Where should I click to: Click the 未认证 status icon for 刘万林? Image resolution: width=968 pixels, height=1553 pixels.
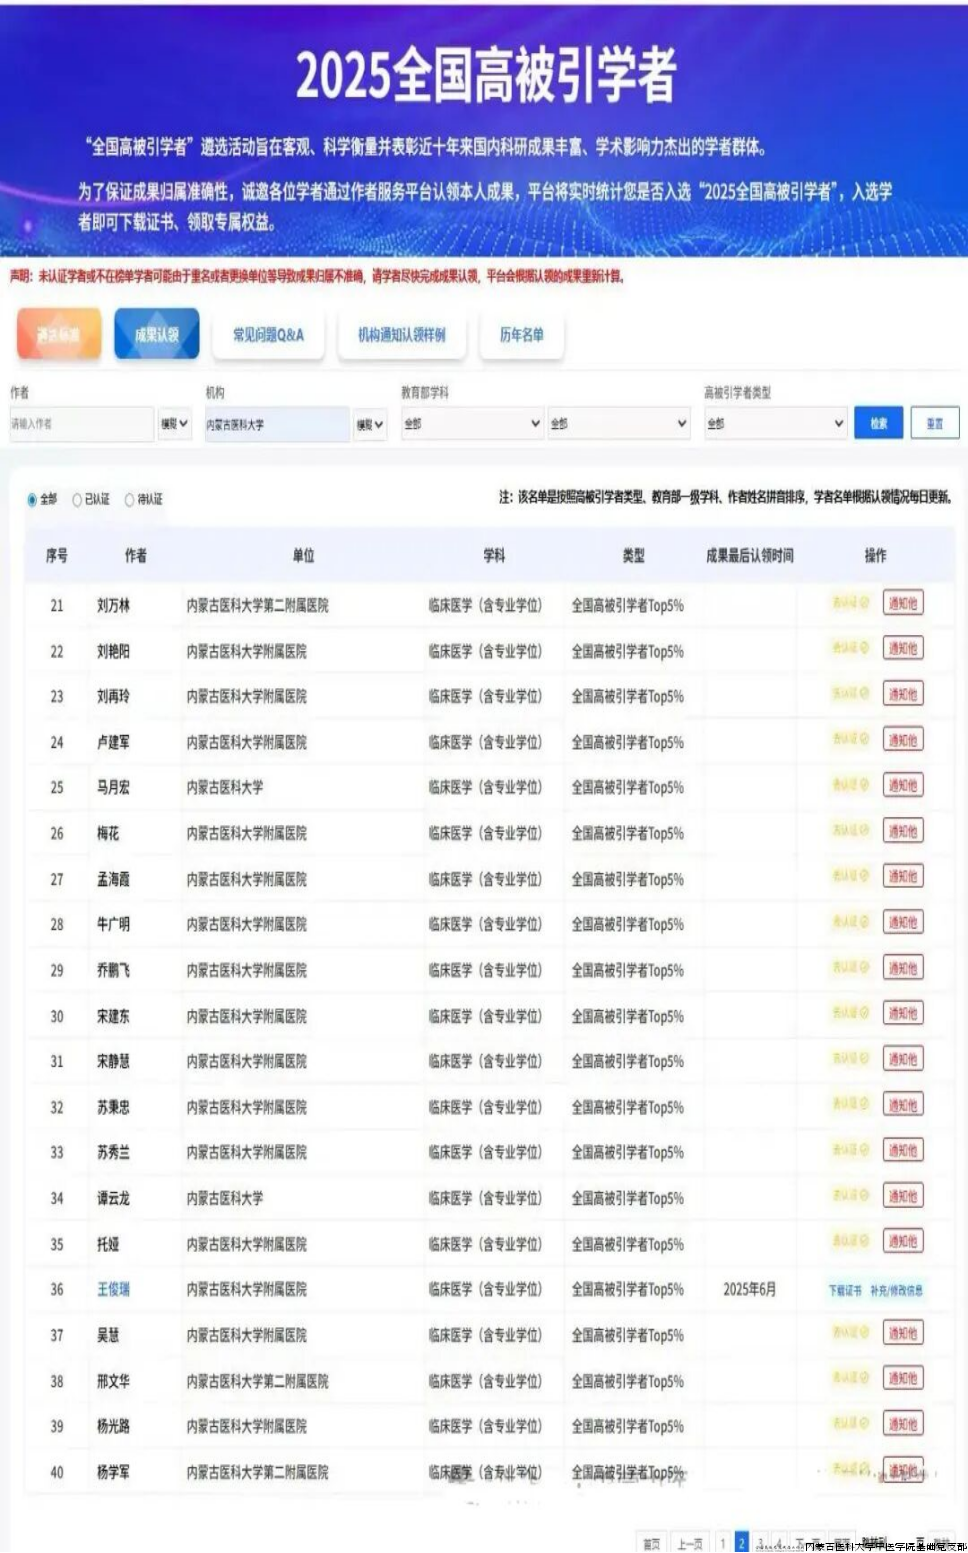[850, 603]
